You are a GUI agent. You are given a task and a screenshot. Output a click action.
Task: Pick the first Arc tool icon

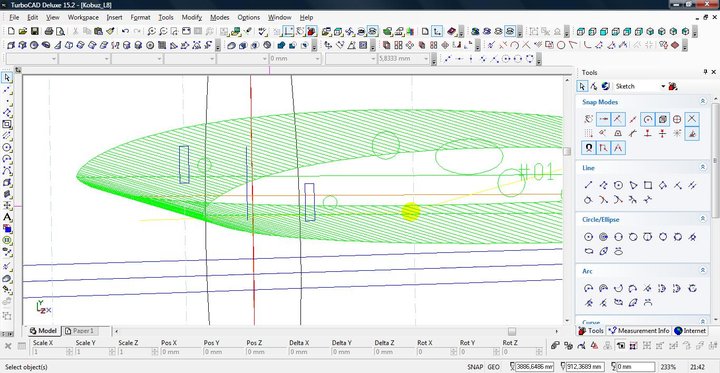pos(588,288)
